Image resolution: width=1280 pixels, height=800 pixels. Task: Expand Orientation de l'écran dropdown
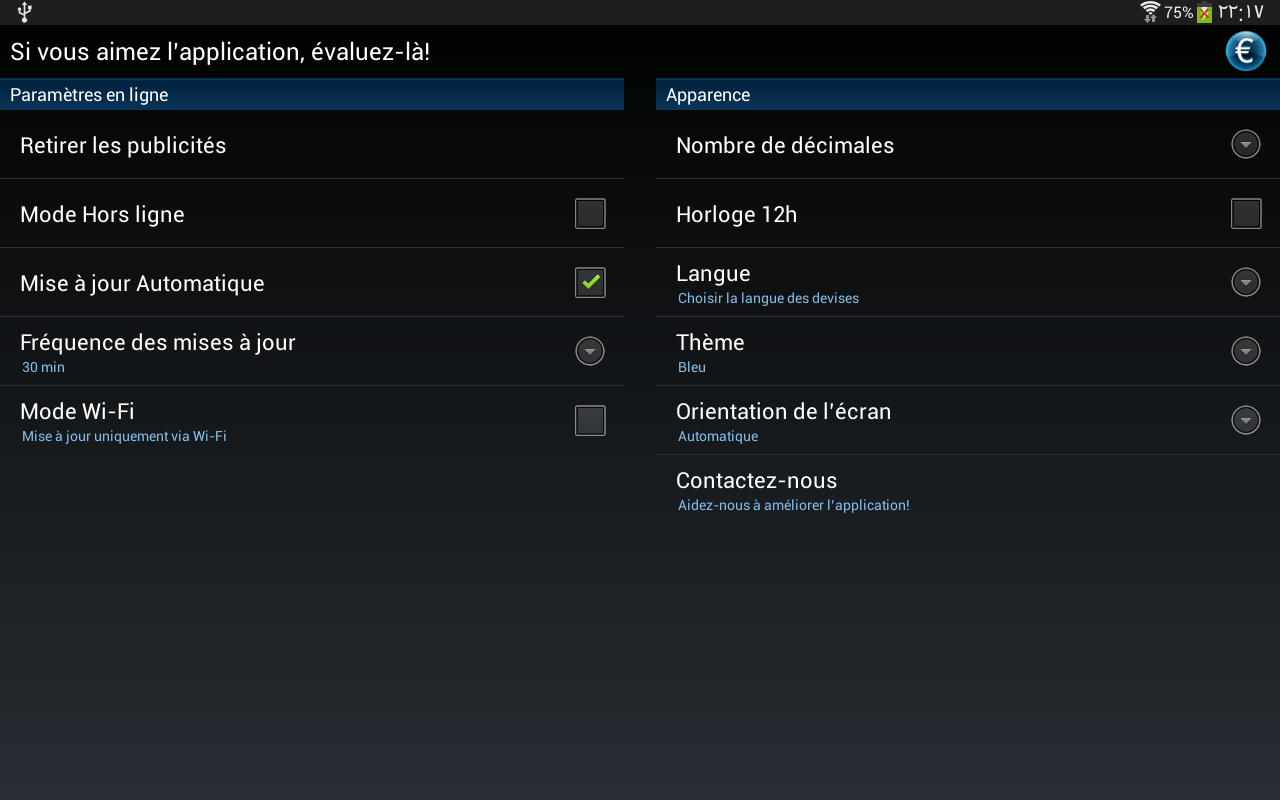pos(1246,421)
